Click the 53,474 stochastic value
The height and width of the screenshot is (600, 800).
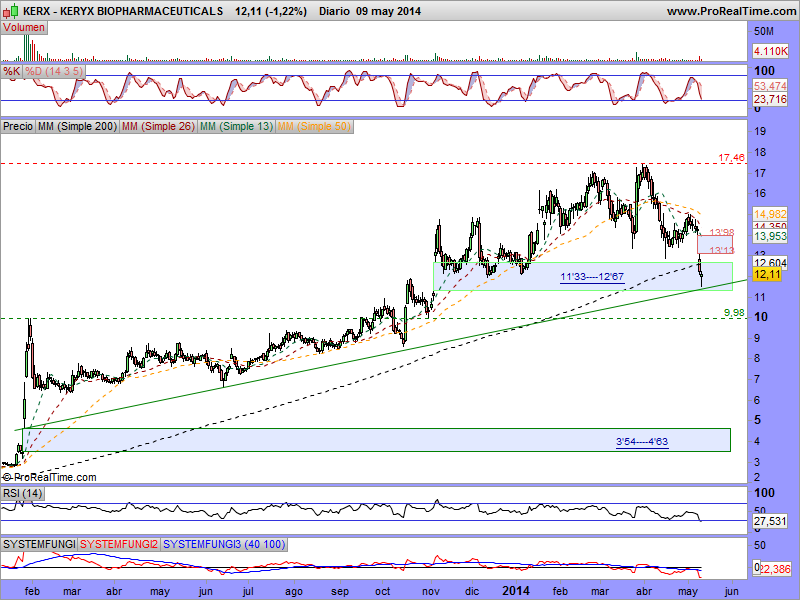770,86
